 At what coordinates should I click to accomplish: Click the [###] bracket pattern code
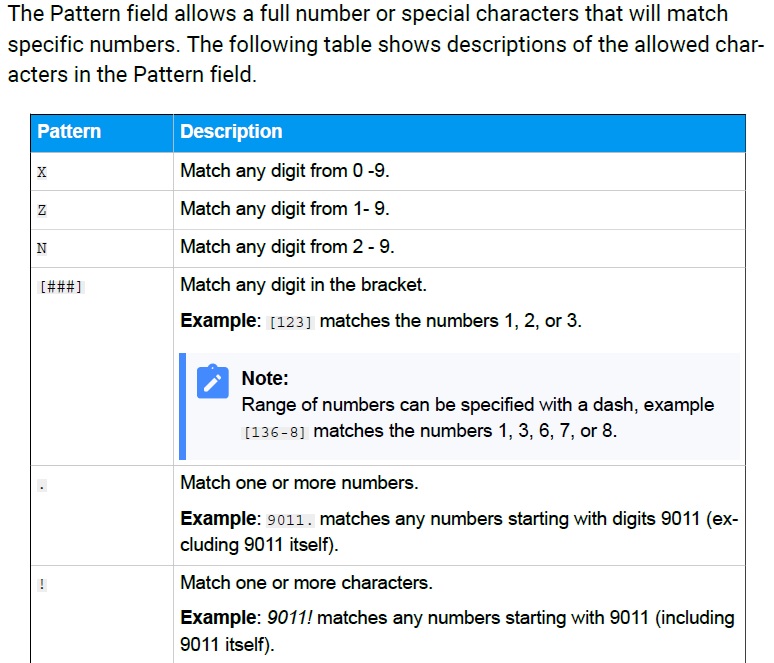pos(61,286)
